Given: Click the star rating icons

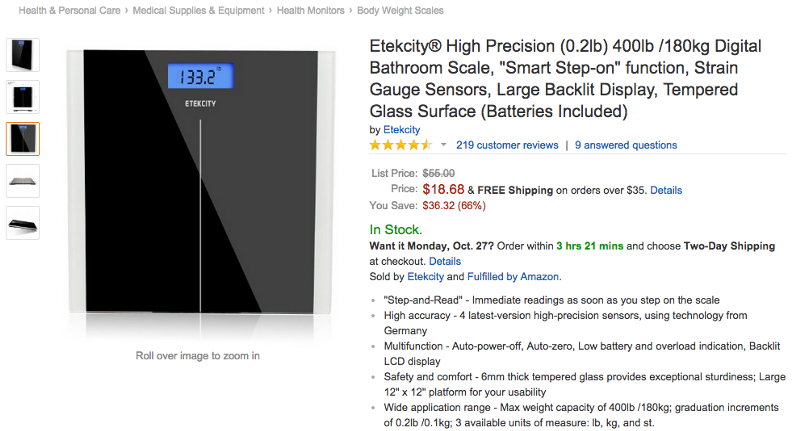Looking at the screenshot, I should coord(401,145).
